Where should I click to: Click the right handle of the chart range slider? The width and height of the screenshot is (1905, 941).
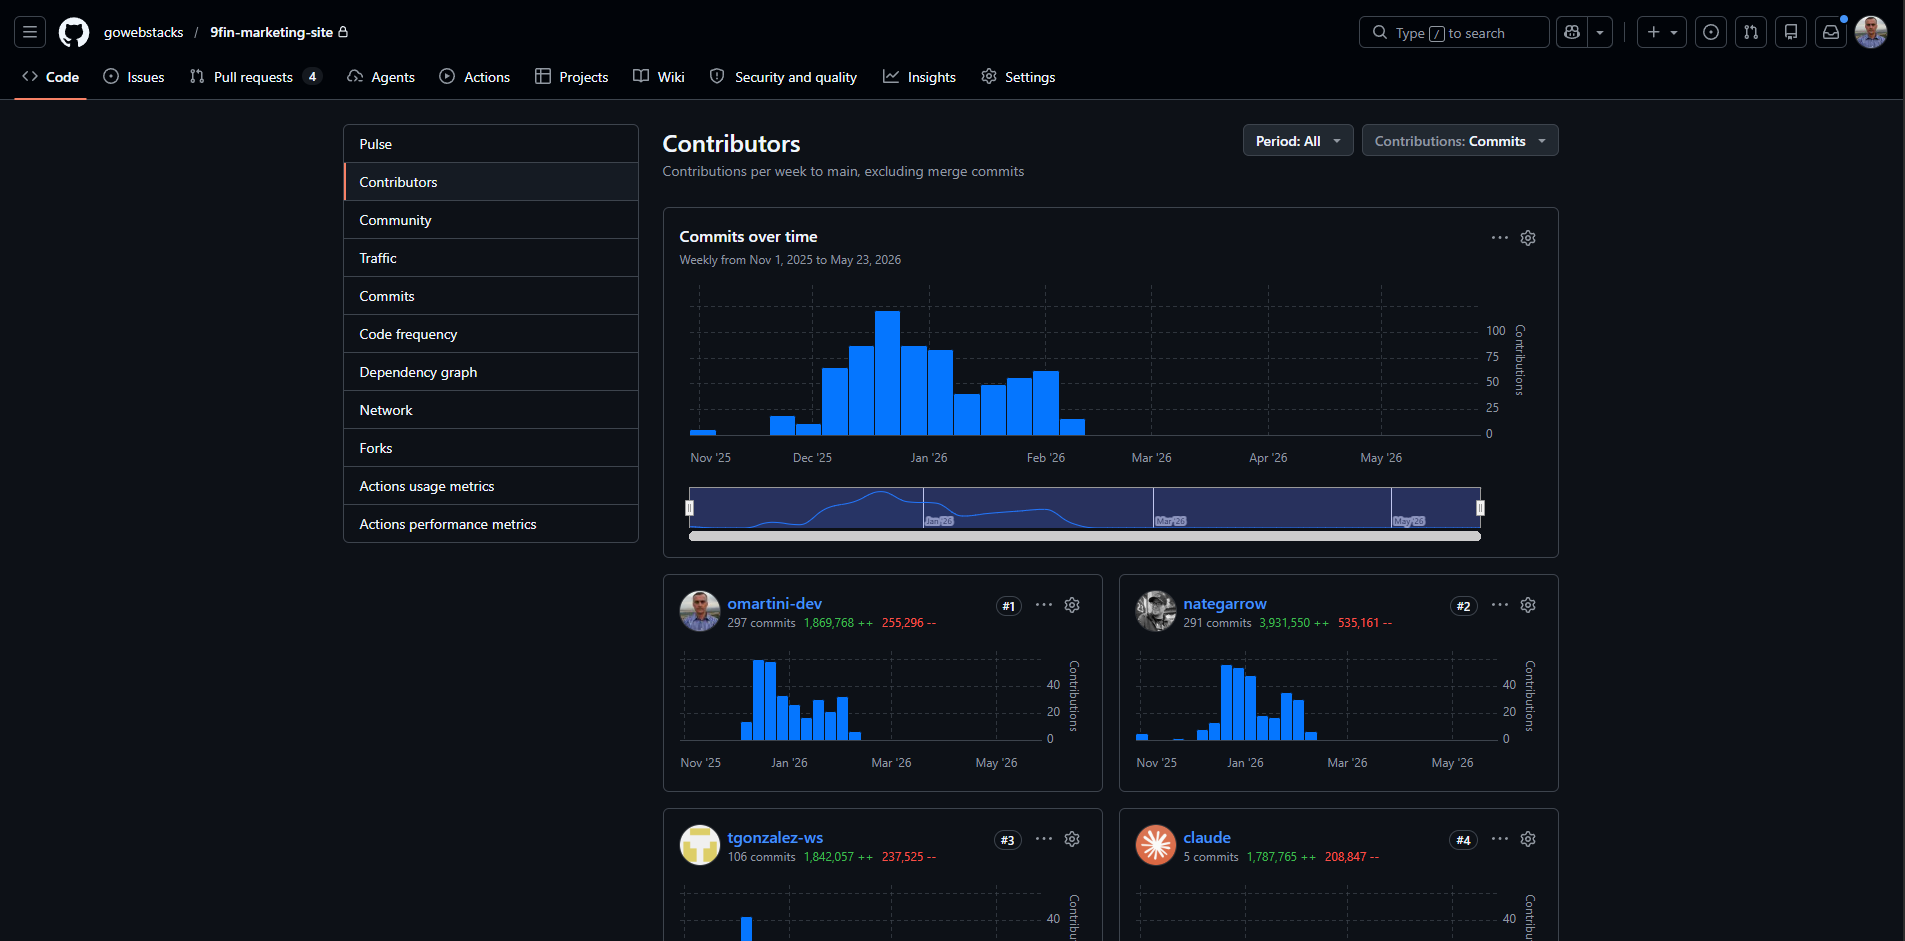pos(1481,508)
